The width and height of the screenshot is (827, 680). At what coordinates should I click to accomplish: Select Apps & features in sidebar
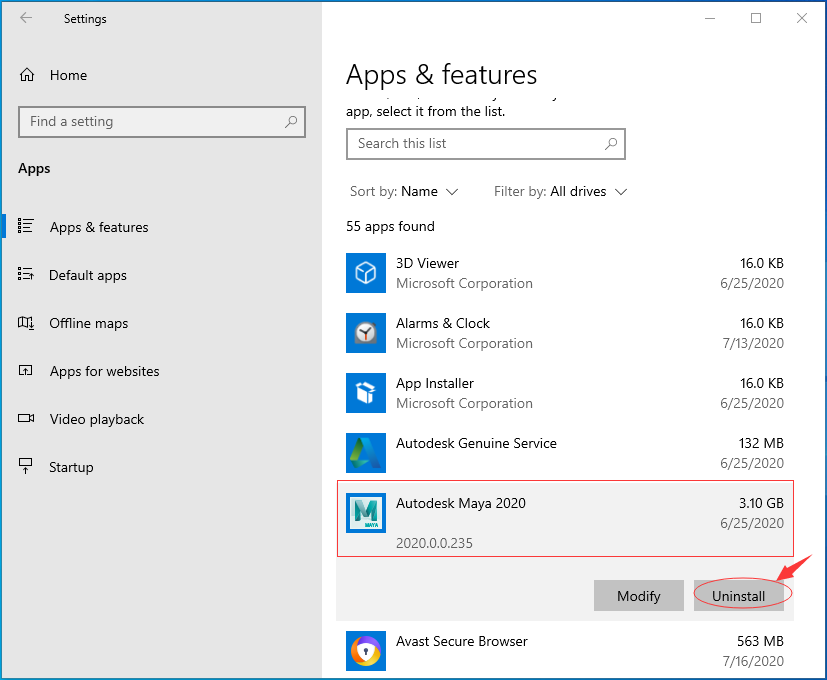click(x=99, y=227)
